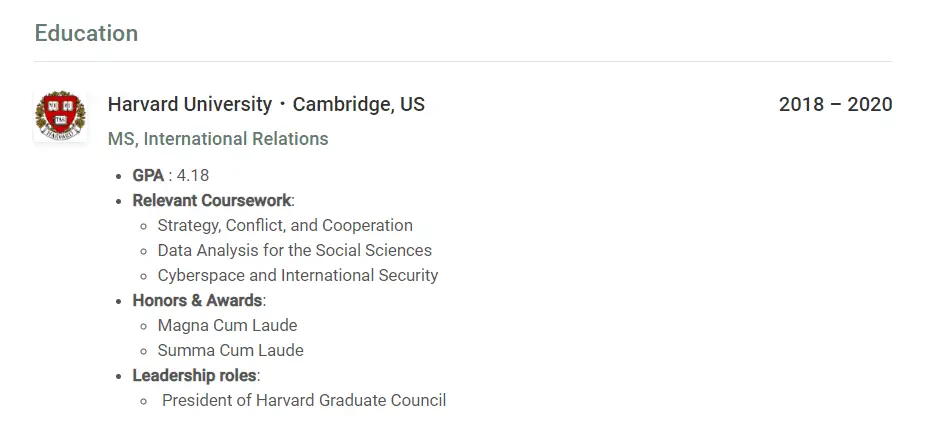Click the 4.18 GPA value
The height and width of the screenshot is (437, 927).
pyautogui.click(x=193, y=176)
